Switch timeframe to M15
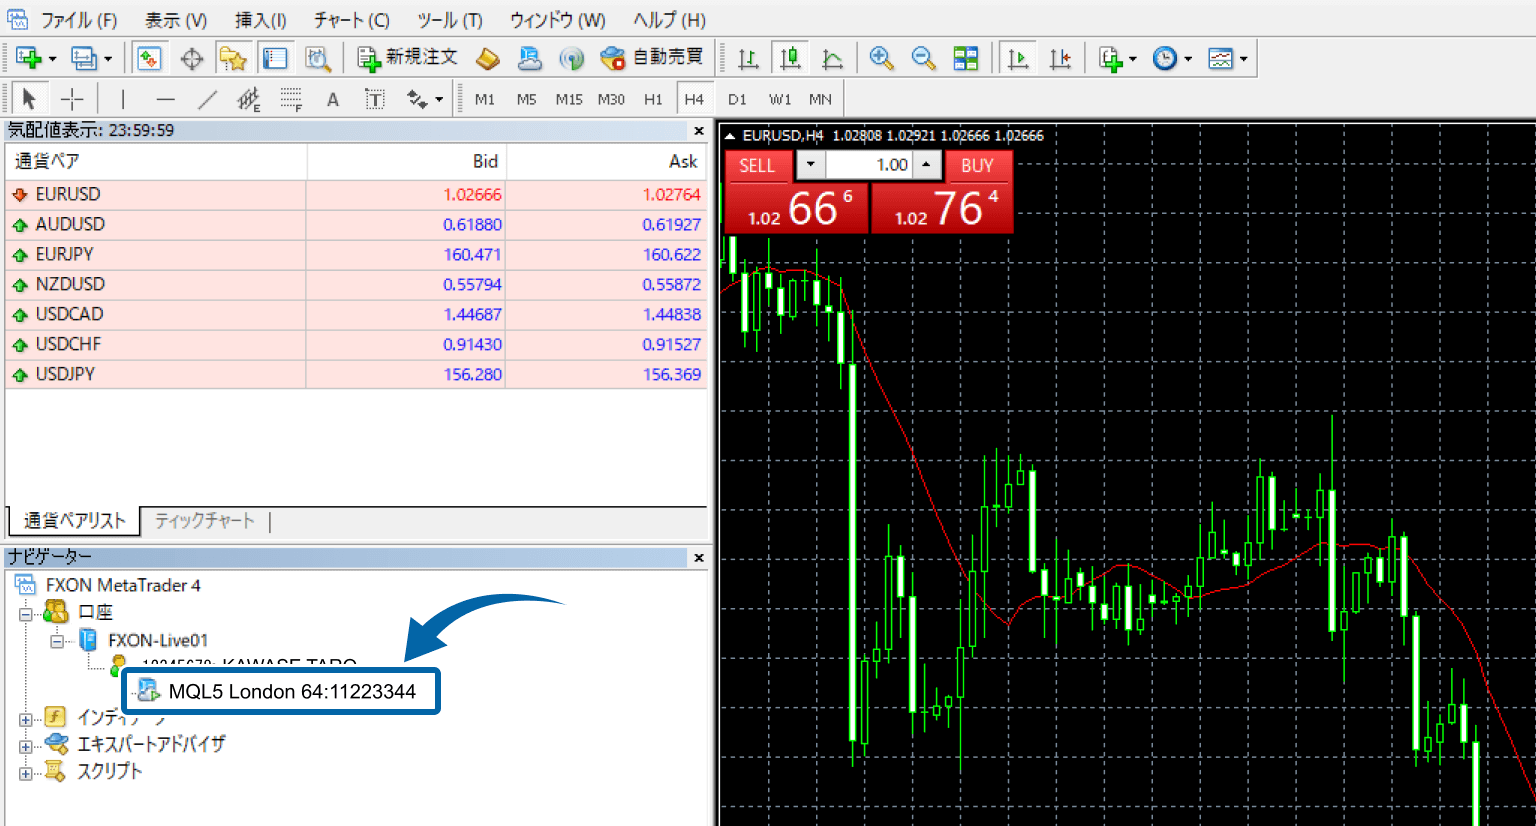 [569, 99]
